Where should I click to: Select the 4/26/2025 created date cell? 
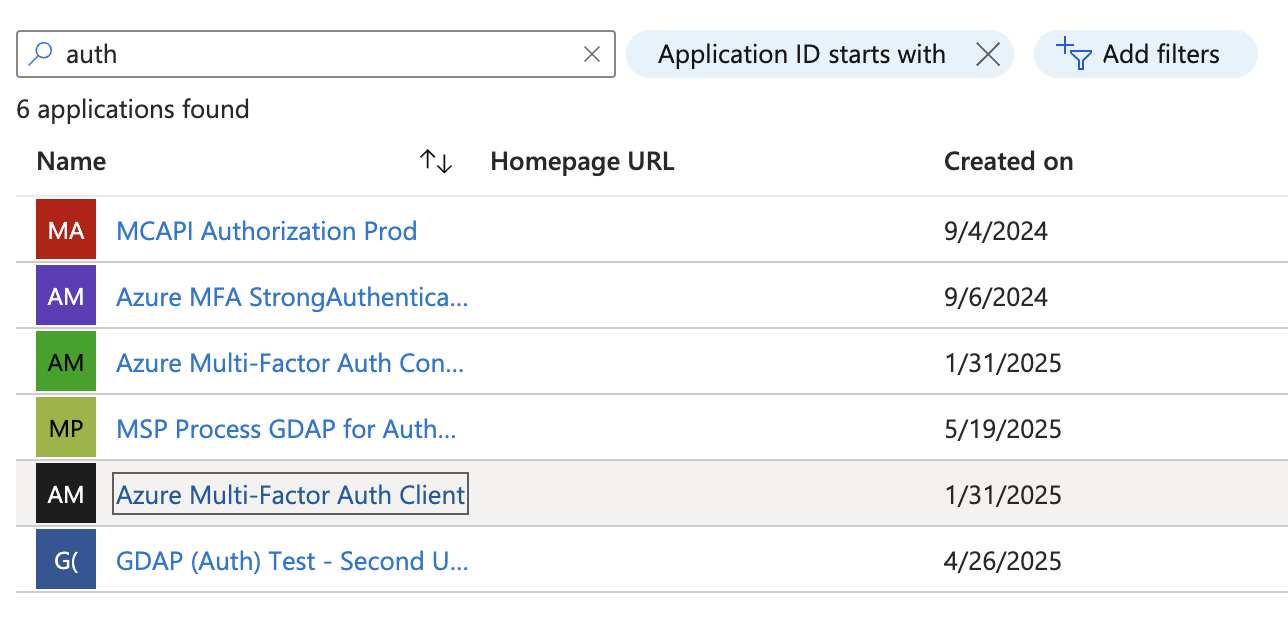click(1003, 561)
